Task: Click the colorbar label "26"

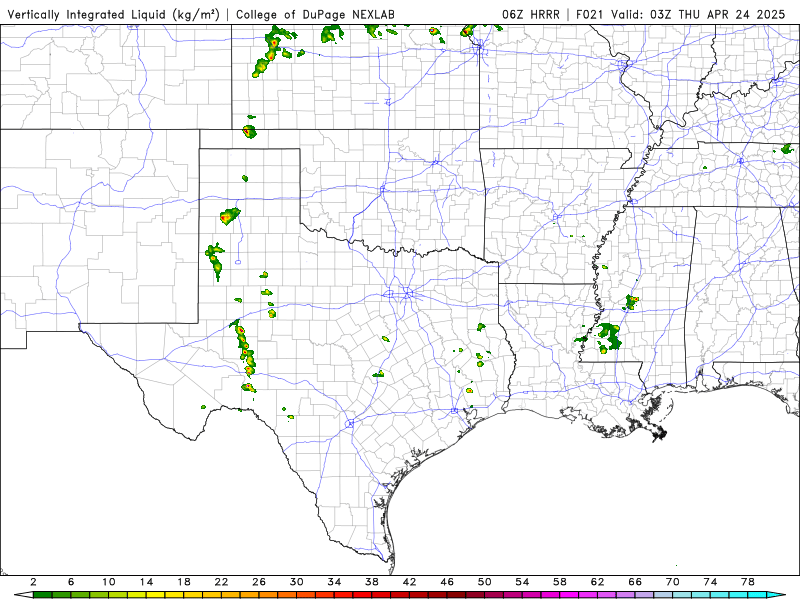Action: [x=259, y=582]
